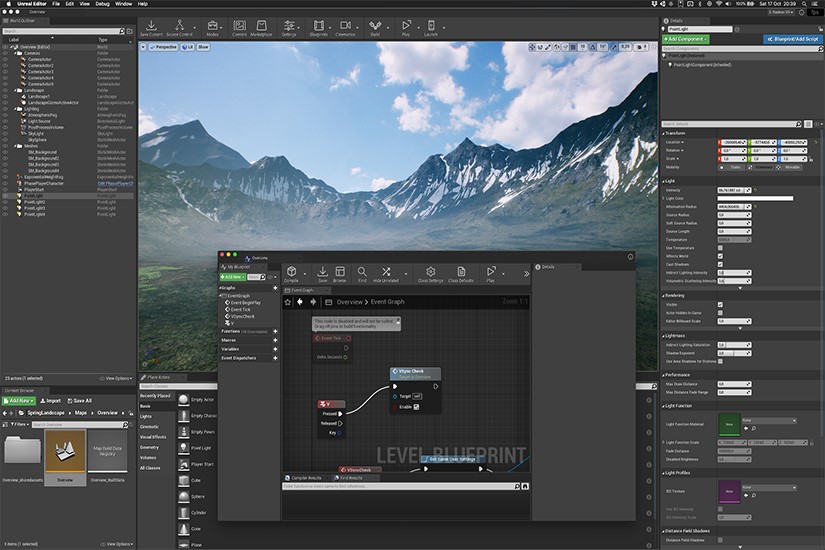Open the Settings toolbar icon
The height and width of the screenshot is (550, 825).
pos(289,28)
